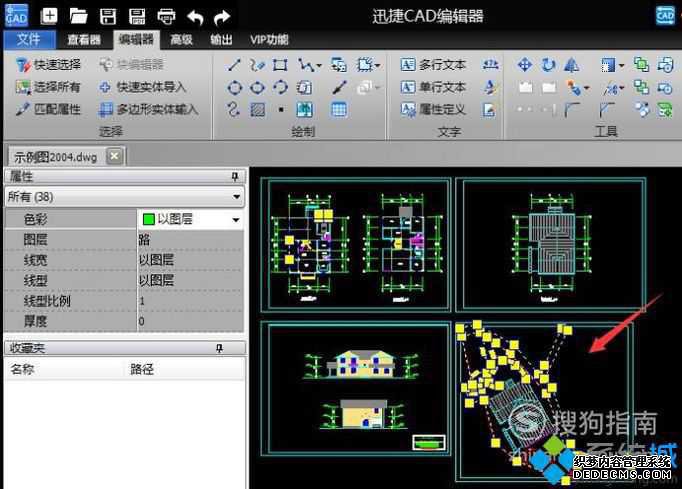Viewport: 682px width, 489px height.
Task: Switch to the 查看器 tab
Action: pyautogui.click(x=84, y=40)
